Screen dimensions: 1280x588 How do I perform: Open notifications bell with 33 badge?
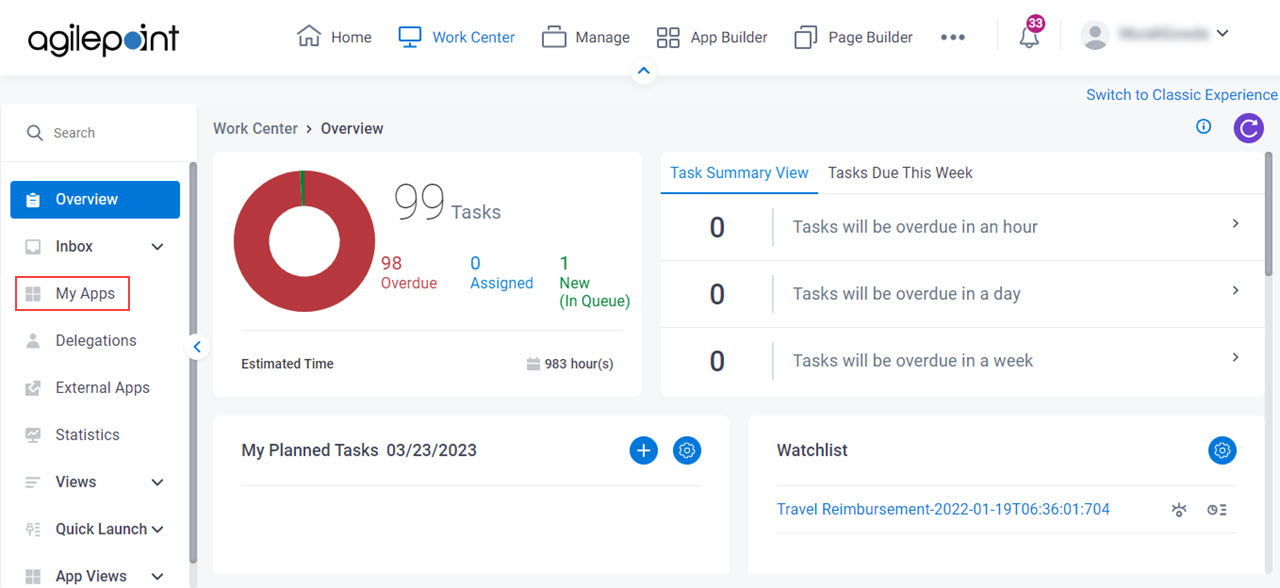coord(1030,35)
